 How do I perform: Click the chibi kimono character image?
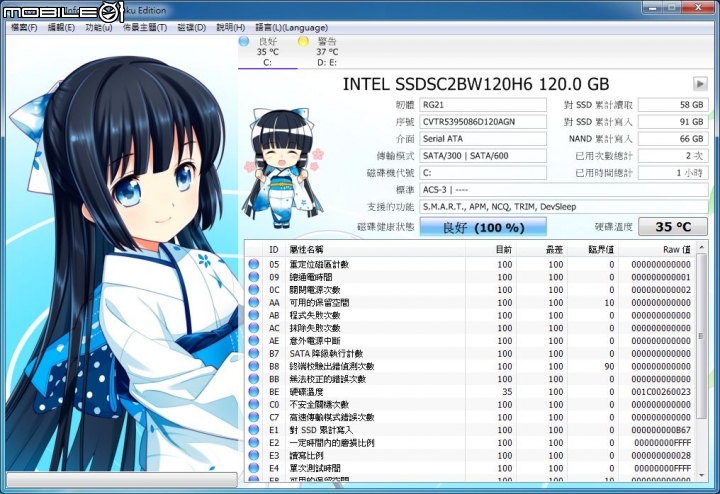(x=283, y=168)
